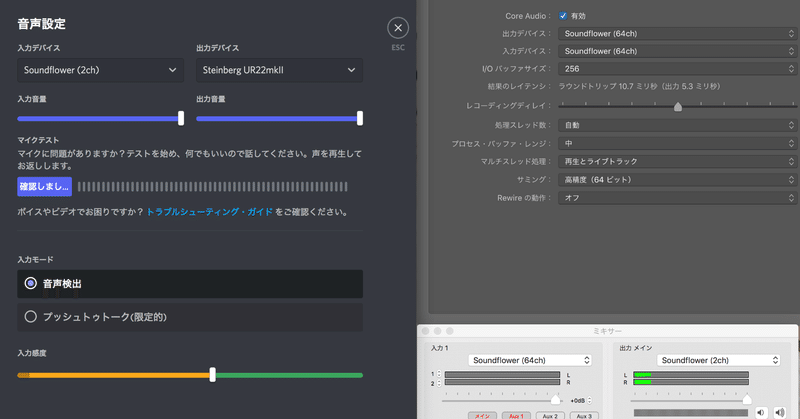The height and width of the screenshot is (419, 800).
Task: Open mixer 入力 1 Soundflower (64ch) popup
Action: coord(530,360)
